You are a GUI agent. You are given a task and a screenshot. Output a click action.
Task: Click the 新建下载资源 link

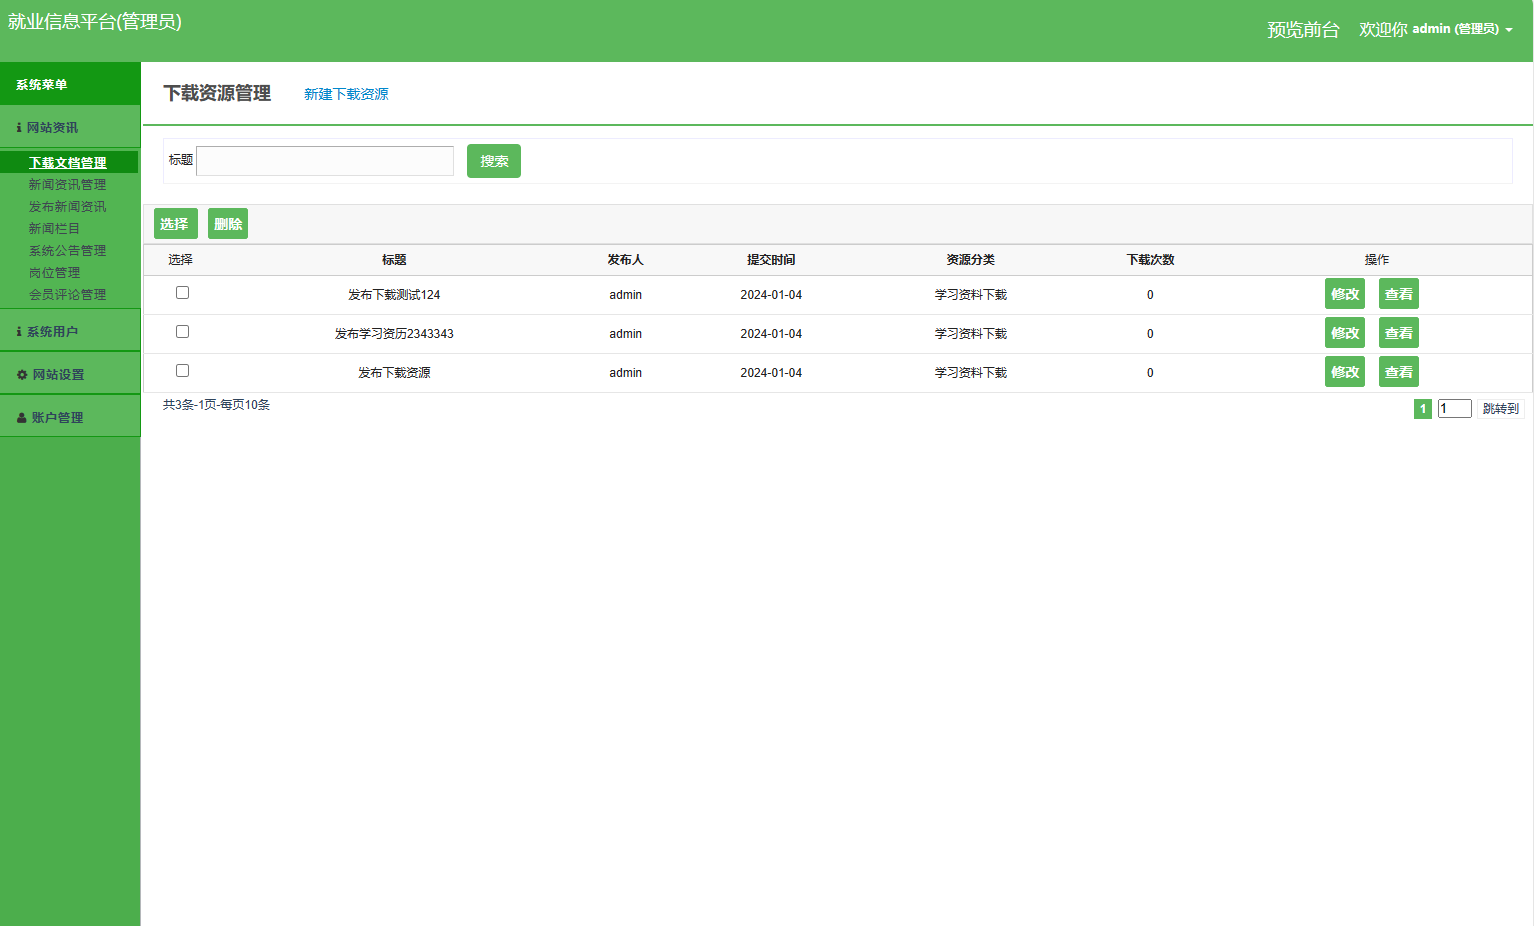(x=346, y=94)
